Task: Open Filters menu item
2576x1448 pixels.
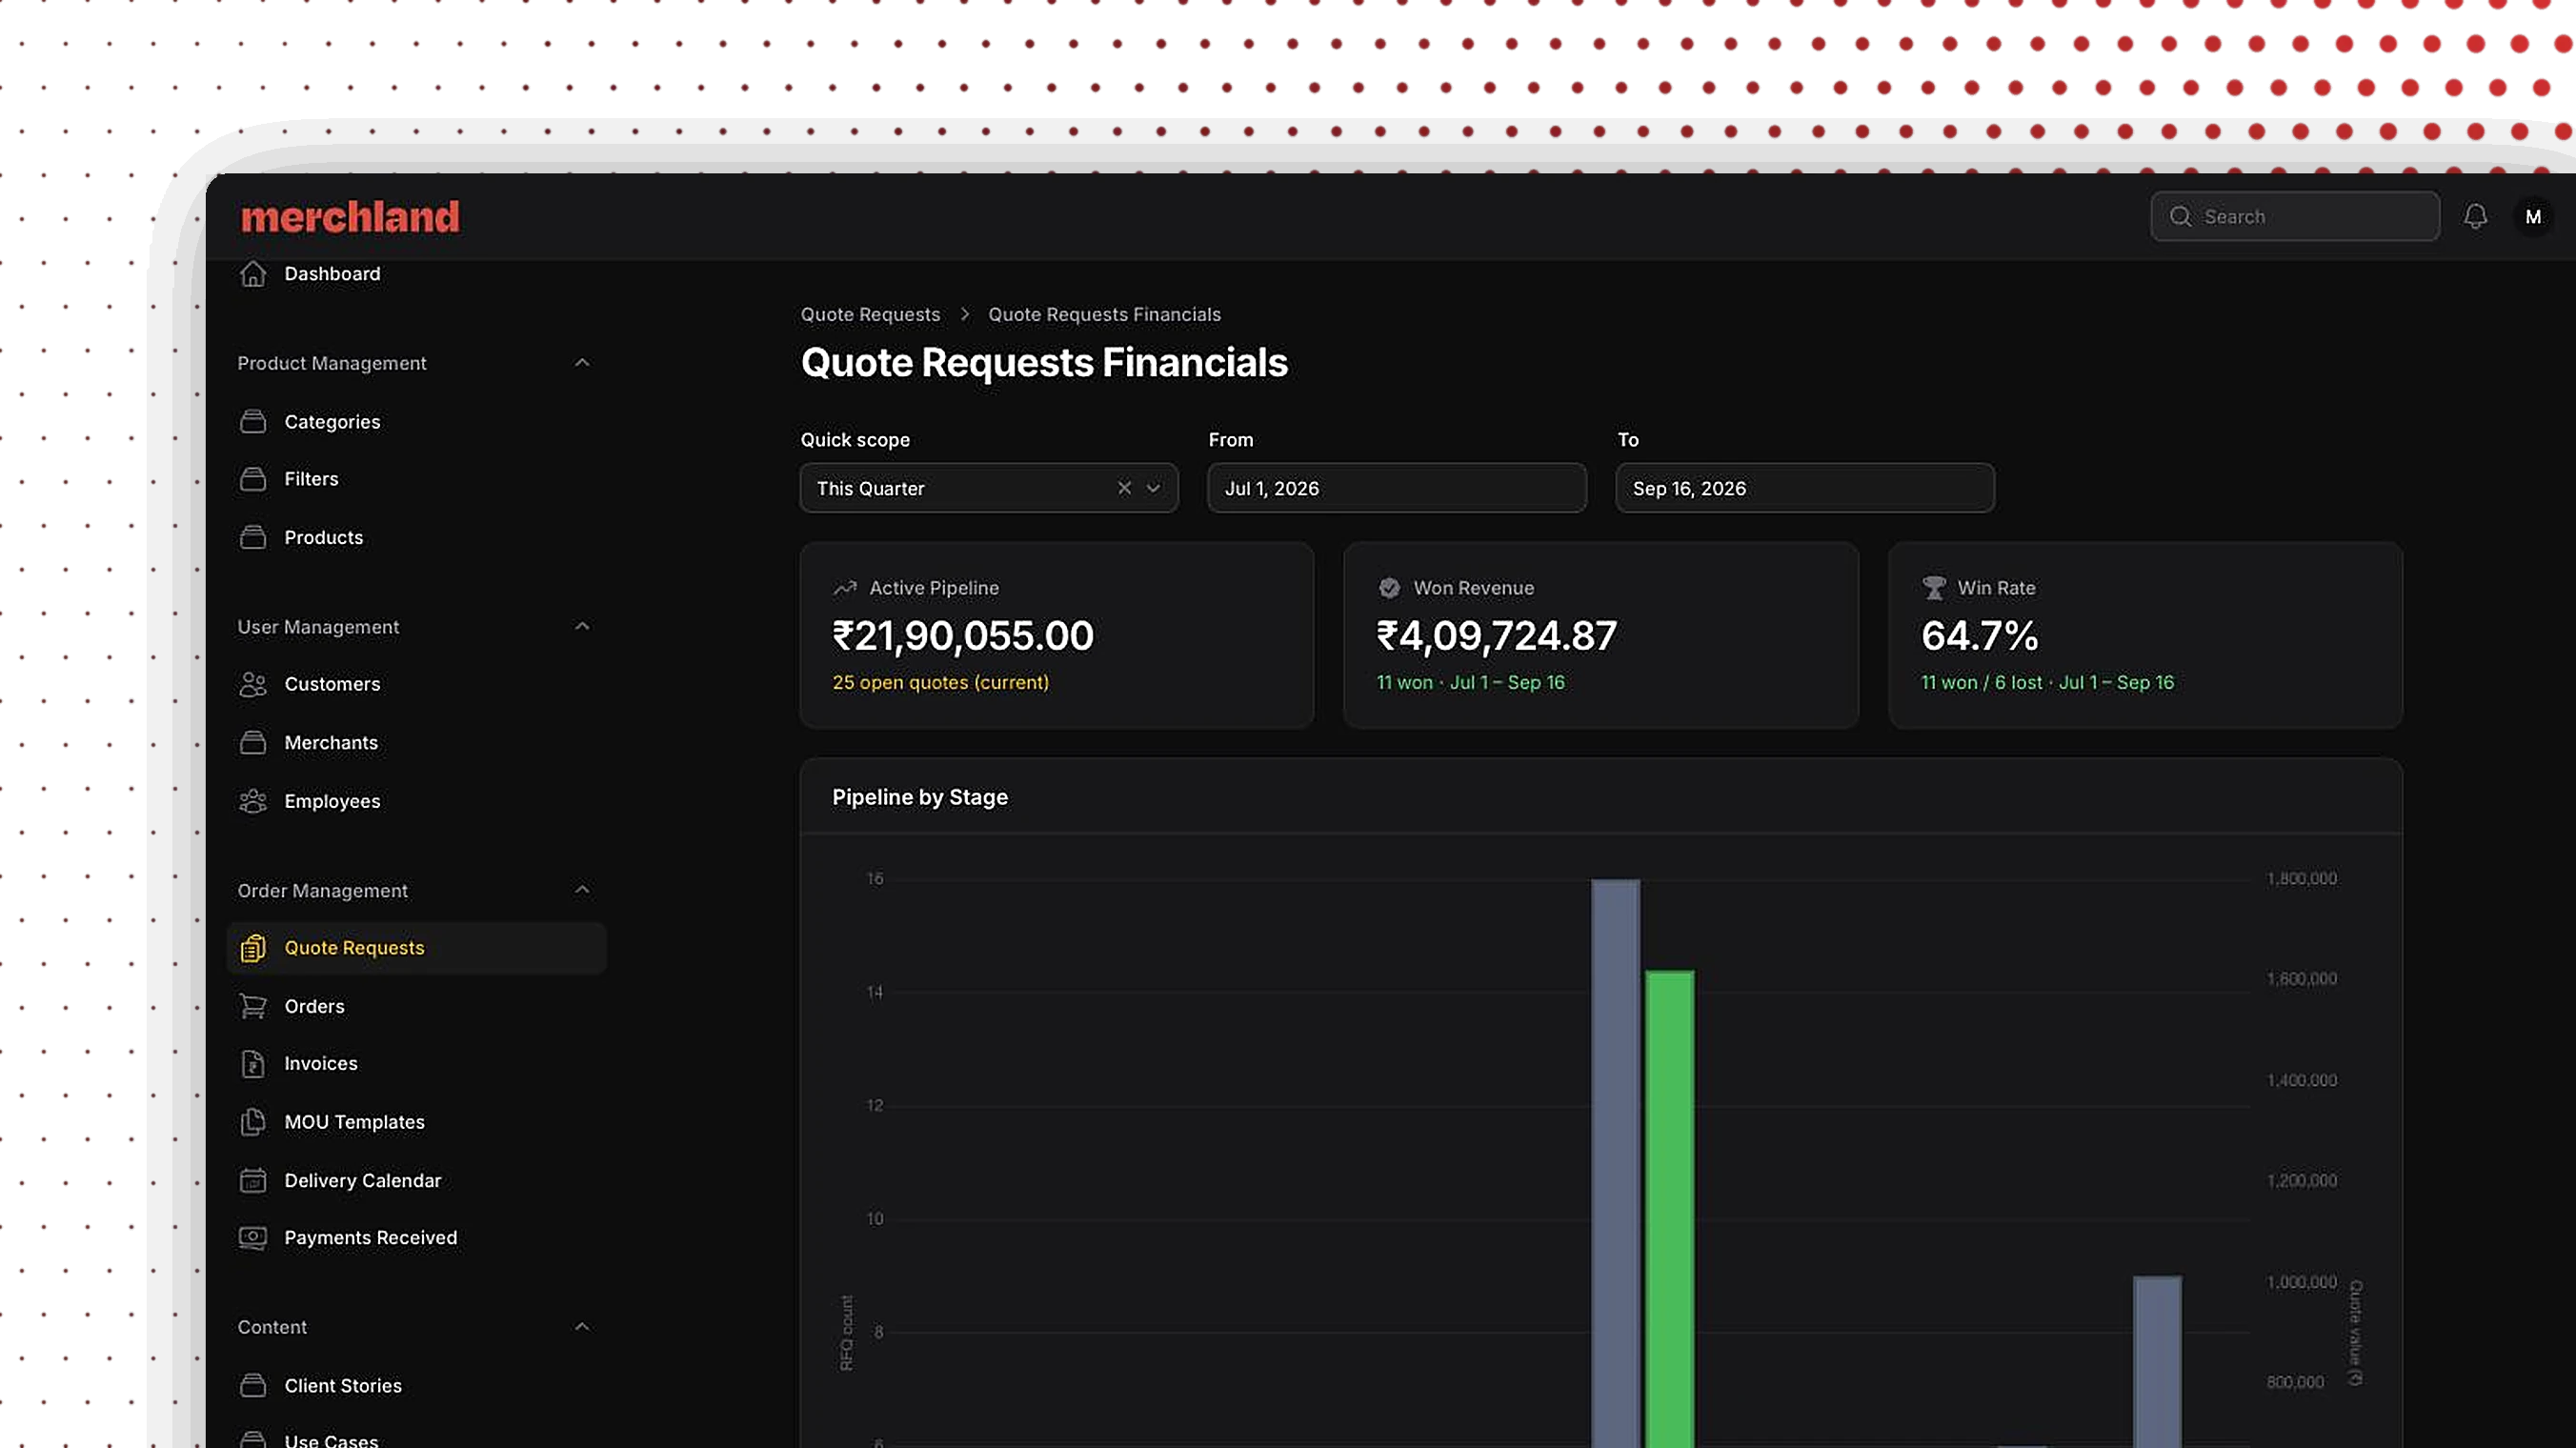Action: (x=311, y=479)
